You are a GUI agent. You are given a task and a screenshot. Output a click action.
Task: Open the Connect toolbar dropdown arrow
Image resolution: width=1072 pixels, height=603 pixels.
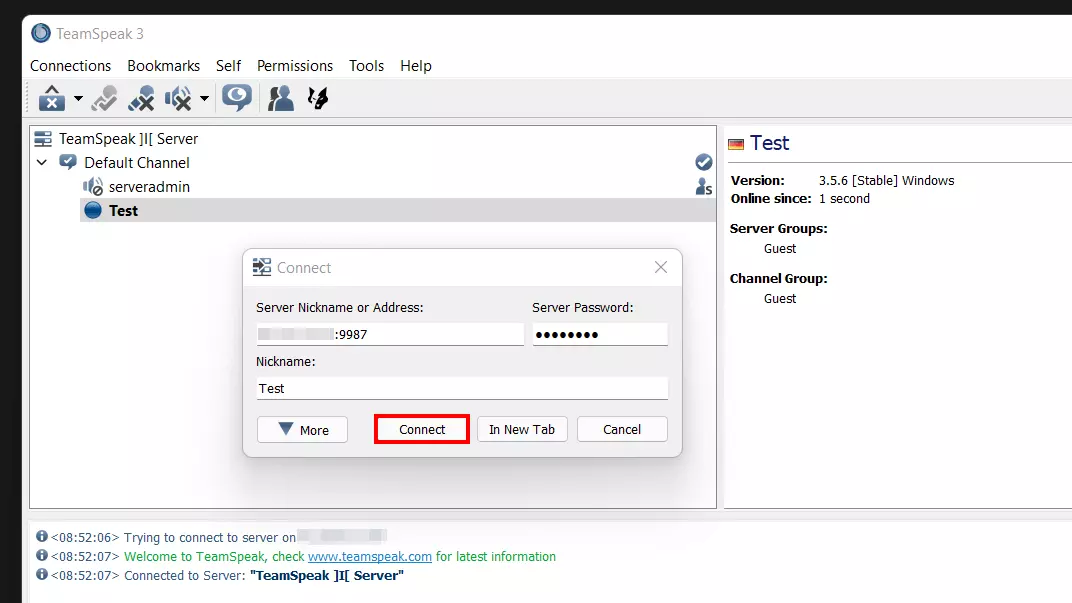(78, 99)
